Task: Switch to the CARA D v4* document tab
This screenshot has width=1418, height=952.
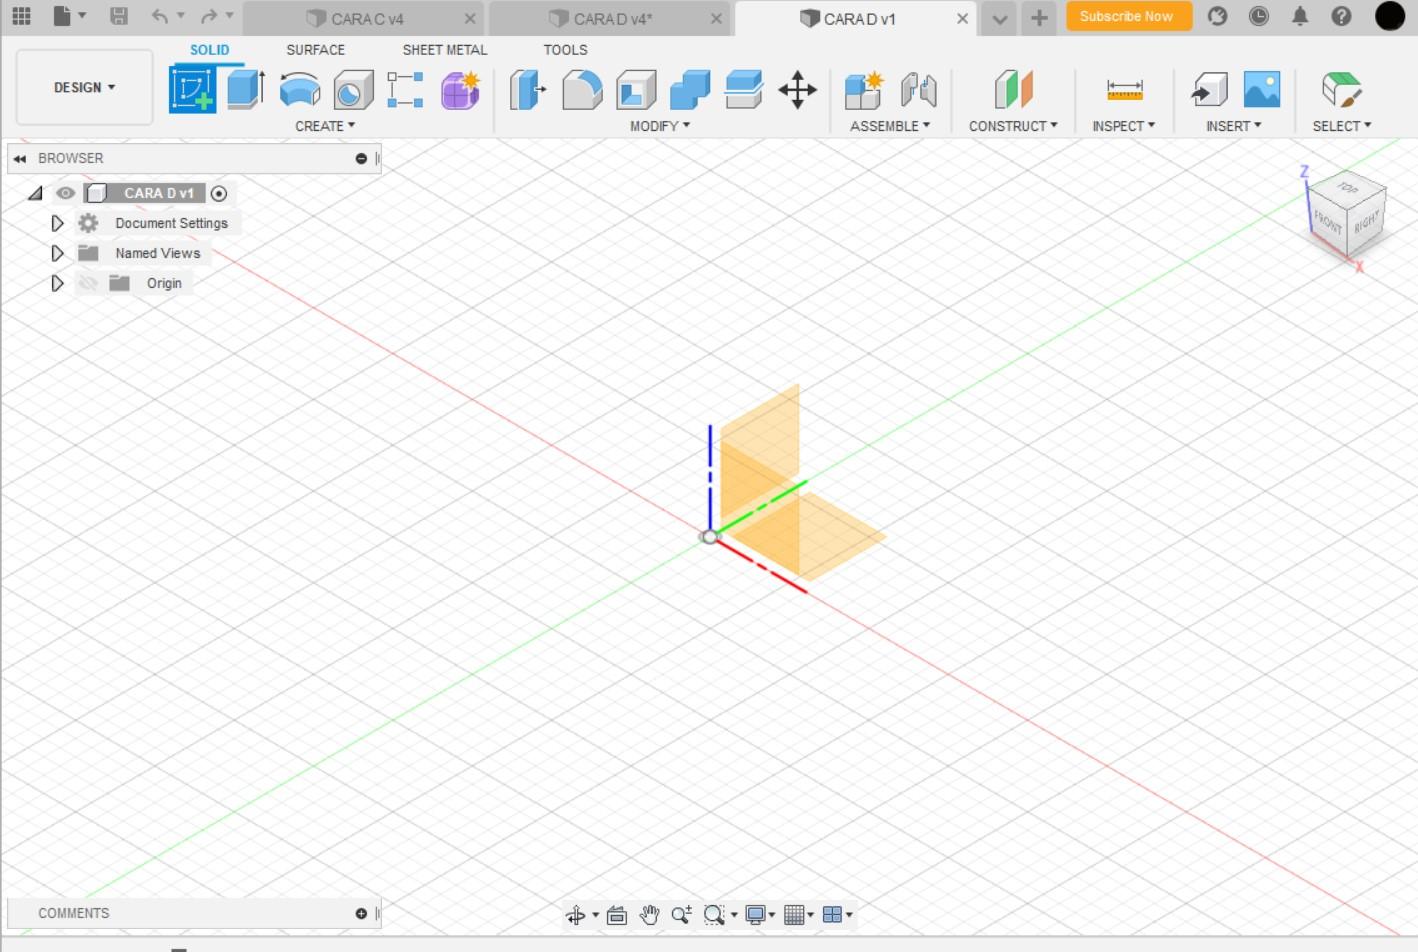Action: pos(611,19)
